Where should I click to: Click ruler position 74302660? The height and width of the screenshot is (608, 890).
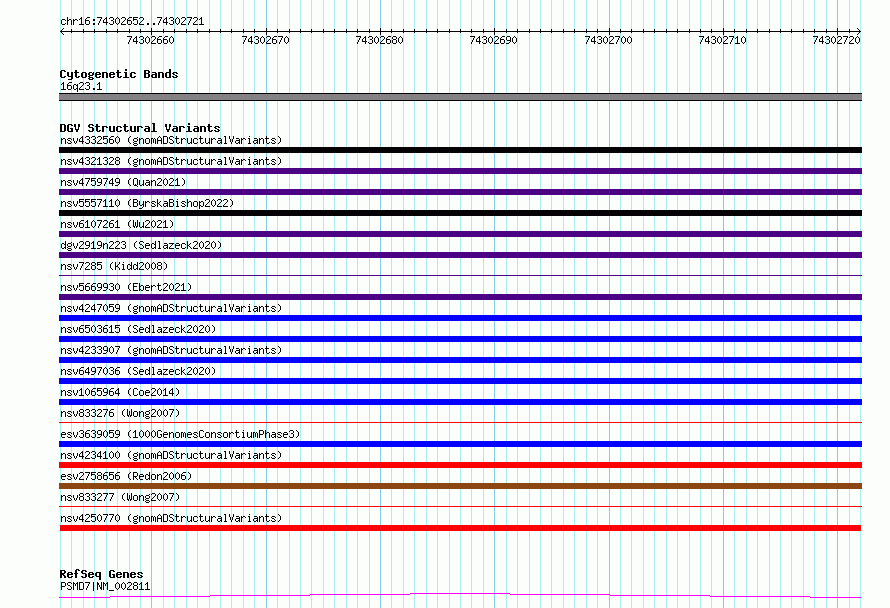coord(150,40)
